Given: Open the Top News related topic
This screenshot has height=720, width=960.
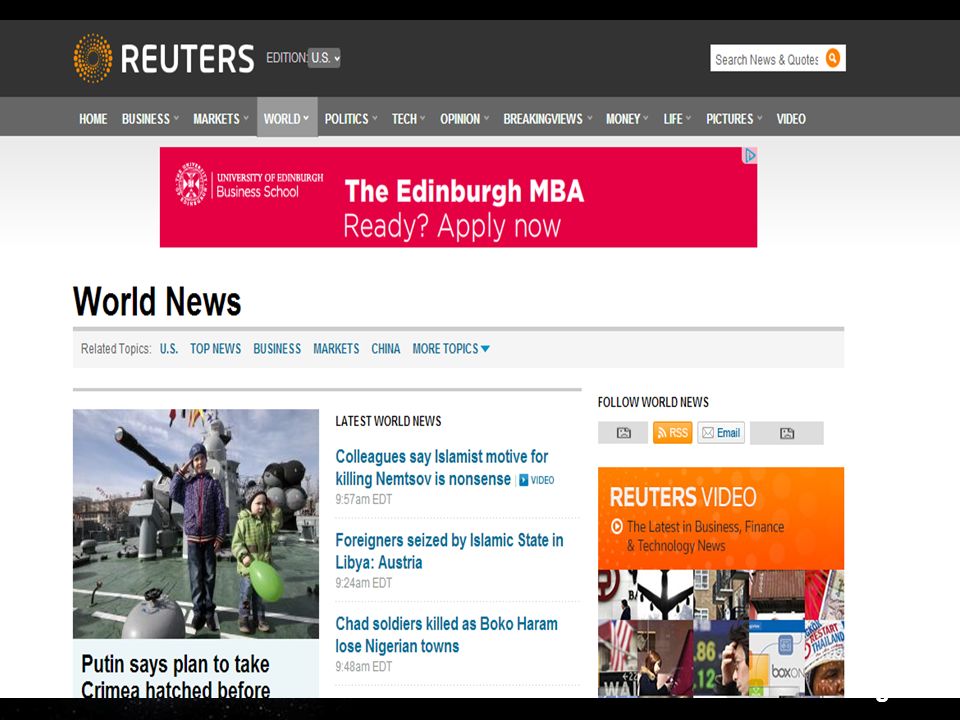Looking at the screenshot, I should coord(216,349).
